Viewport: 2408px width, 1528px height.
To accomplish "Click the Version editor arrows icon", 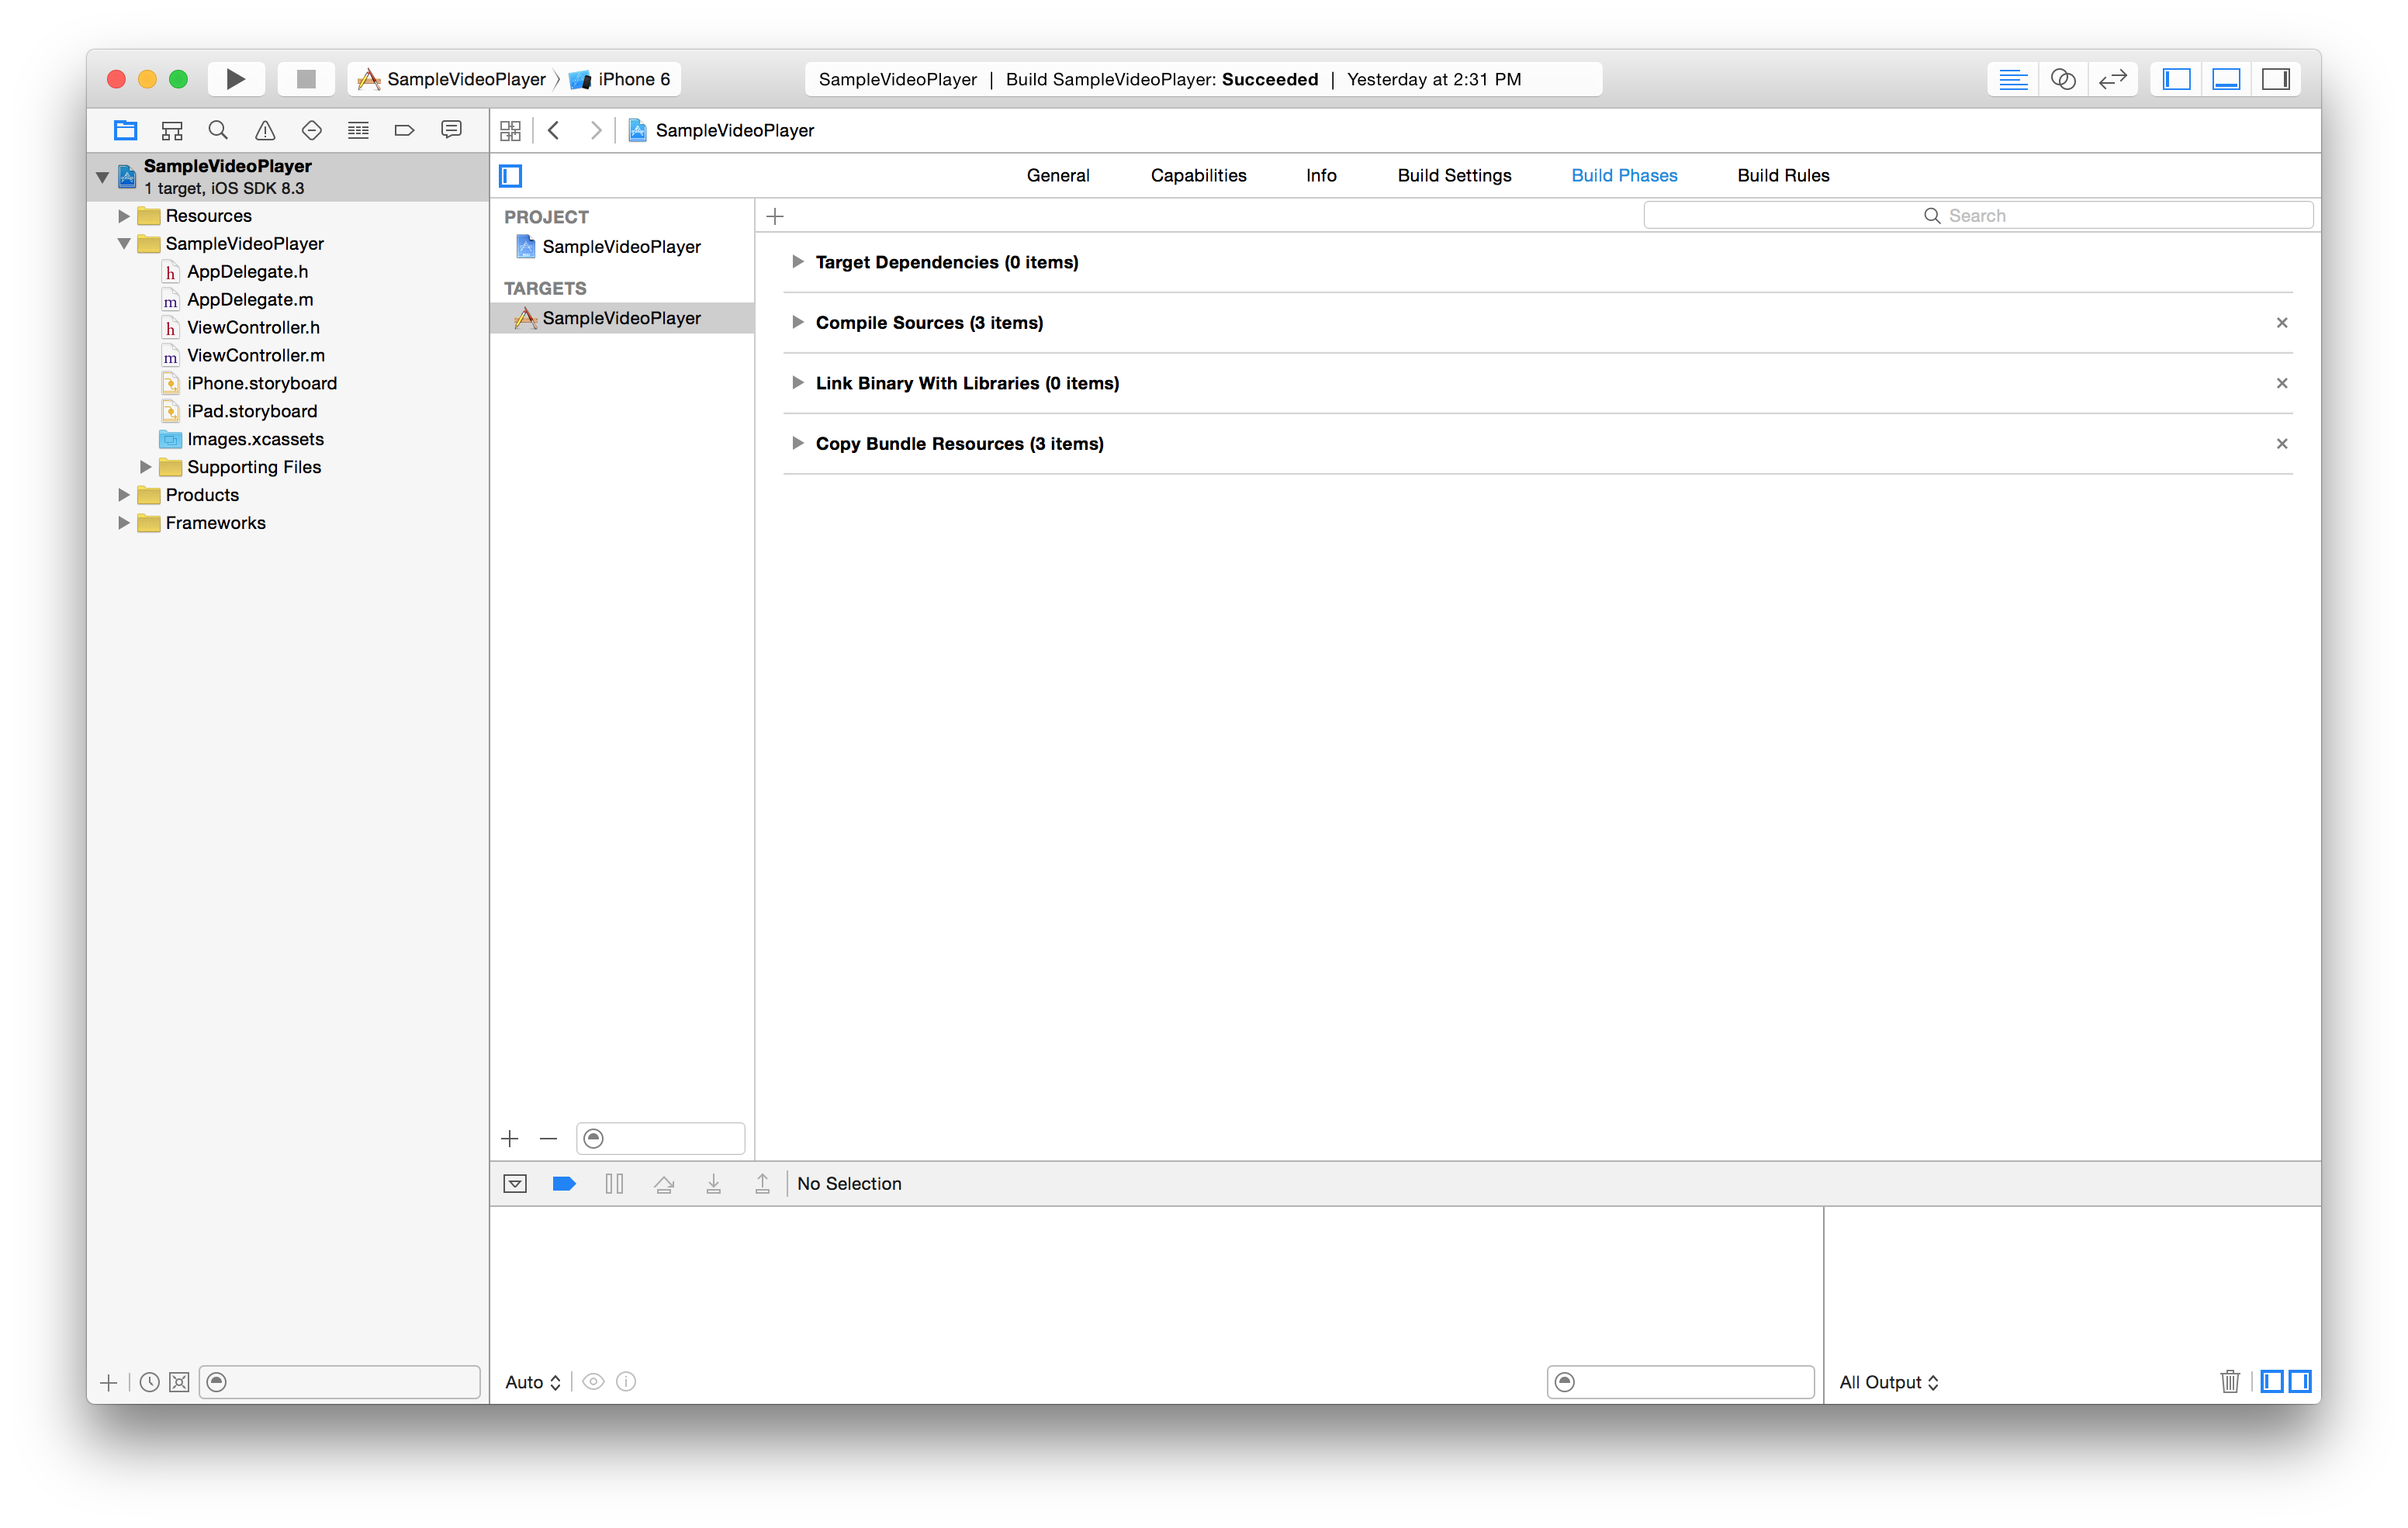I will click(2112, 79).
